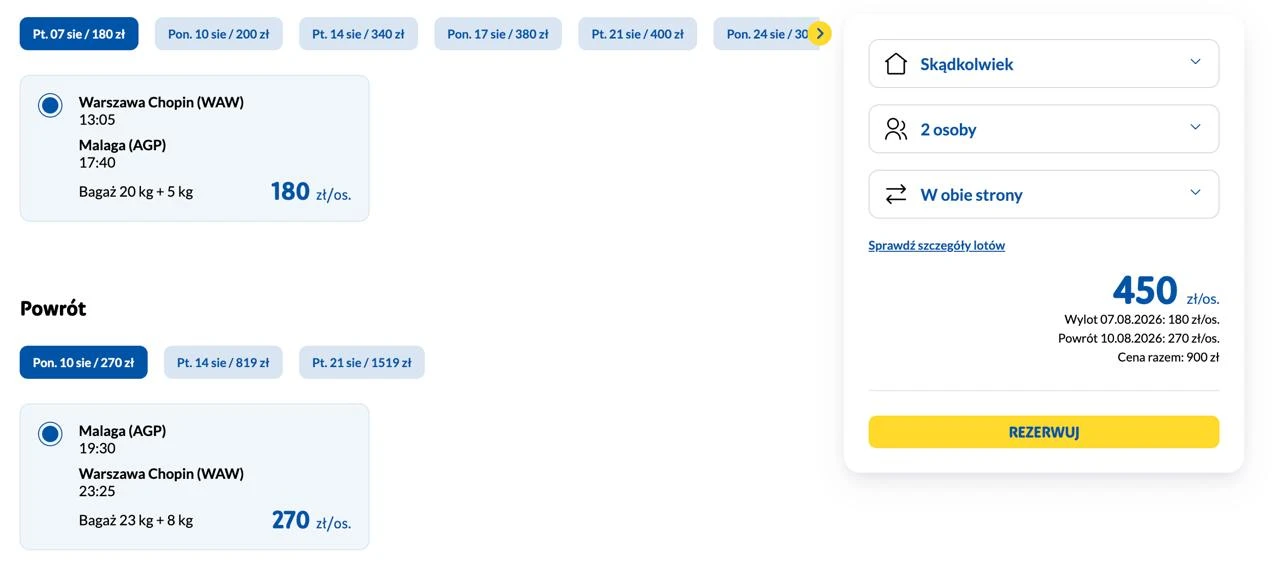The image size is (1280, 573).
Task: Click the two-way arrows icon for W obie strony
Action: pyautogui.click(x=896, y=194)
